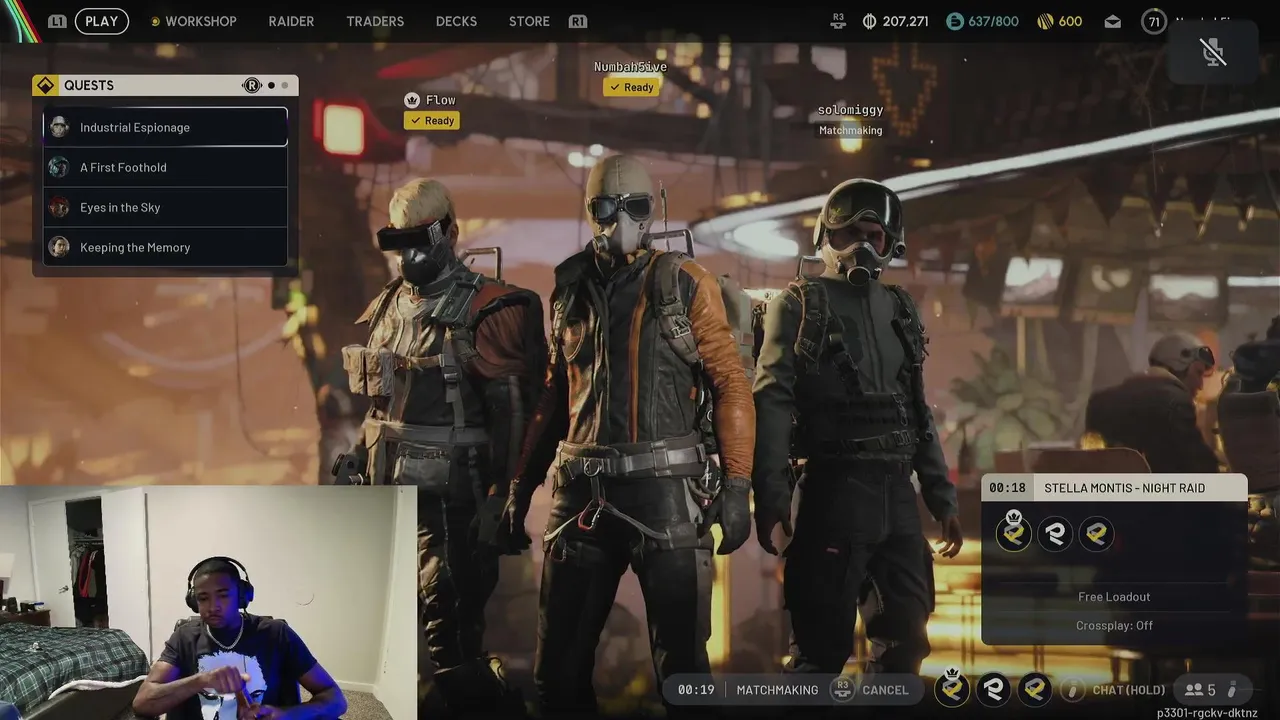The height and width of the screenshot is (720, 1280).
Task: Toggle Flow's Ready status badge
Action: click(x=431, y=120)
